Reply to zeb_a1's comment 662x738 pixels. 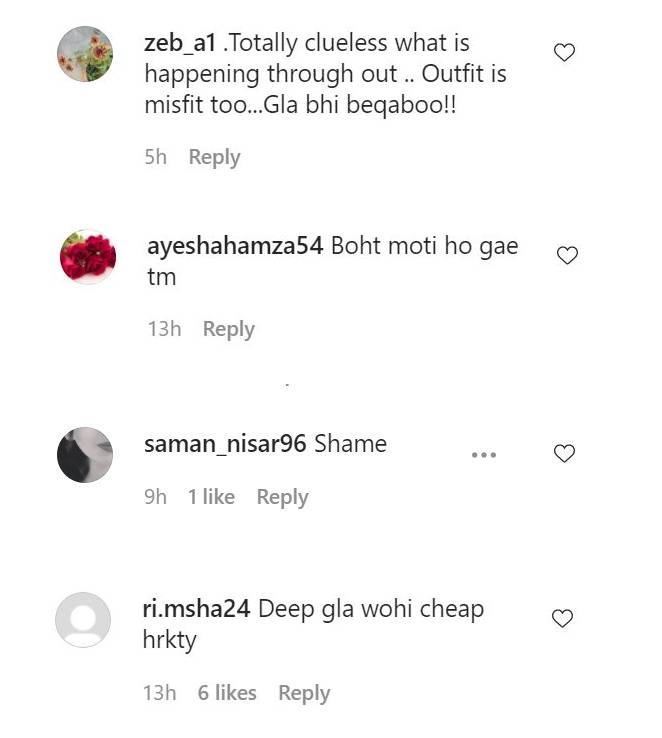pyautogui.click(x=215, y=157)
